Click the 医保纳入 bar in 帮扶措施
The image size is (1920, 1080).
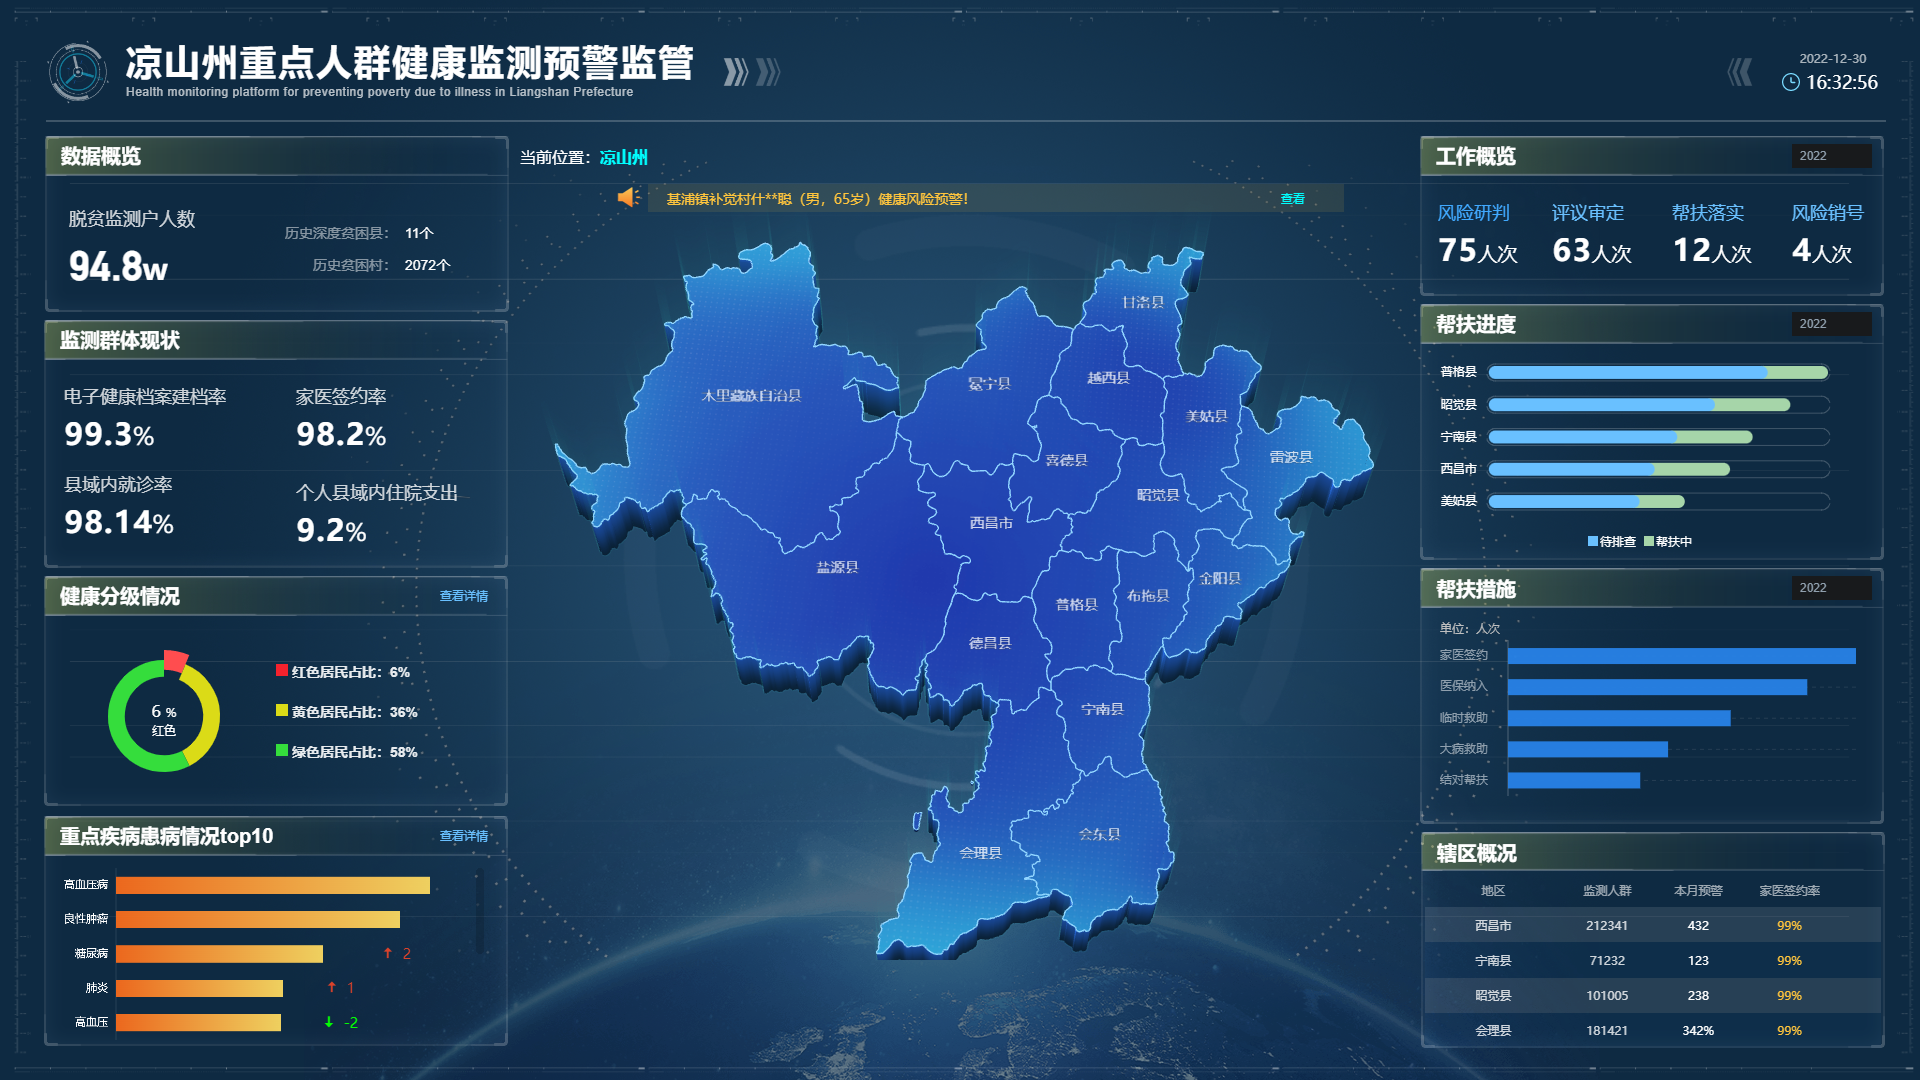pos(1657,687)
